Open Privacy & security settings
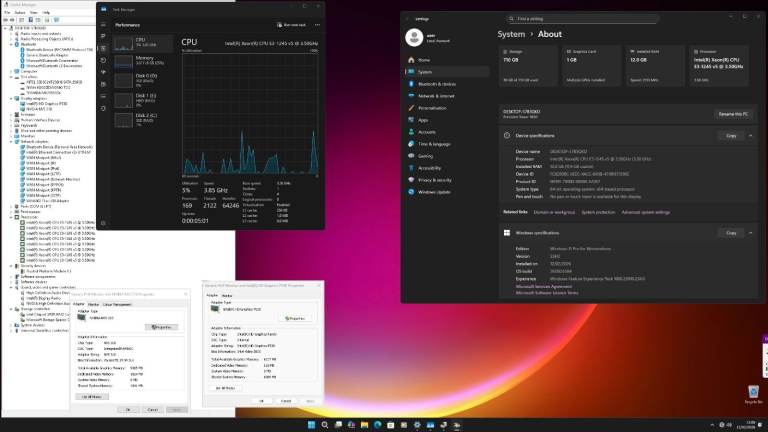768x432 pixels. click(x=440, y=180)
